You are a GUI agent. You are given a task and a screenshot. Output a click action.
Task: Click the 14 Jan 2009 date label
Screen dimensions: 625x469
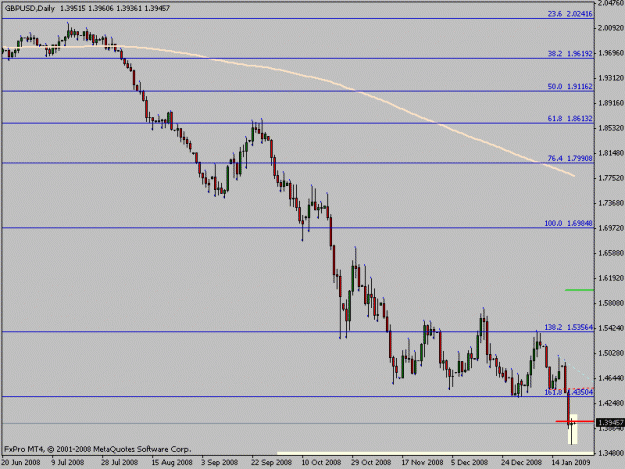pos(571,462)
